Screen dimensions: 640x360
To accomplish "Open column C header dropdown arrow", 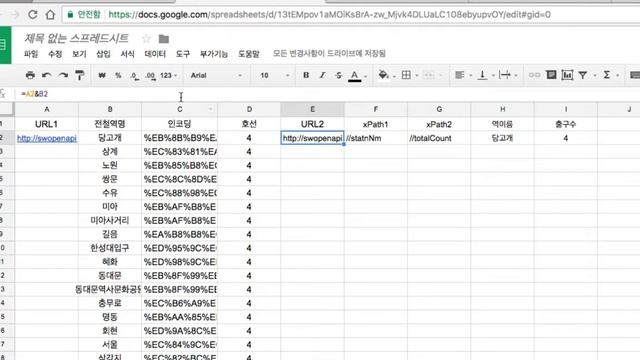I will pyautogui.click(x=211, y=109).
